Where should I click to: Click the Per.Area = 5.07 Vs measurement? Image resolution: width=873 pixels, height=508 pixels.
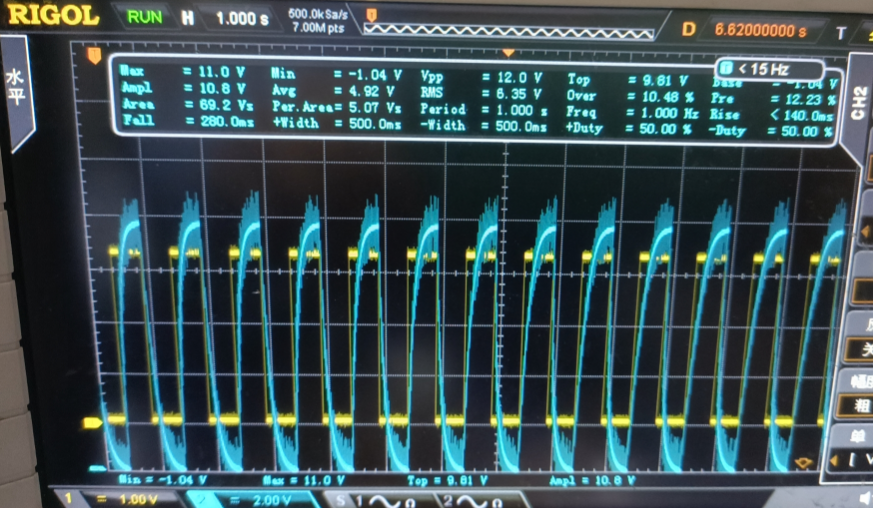pos(336,107)
